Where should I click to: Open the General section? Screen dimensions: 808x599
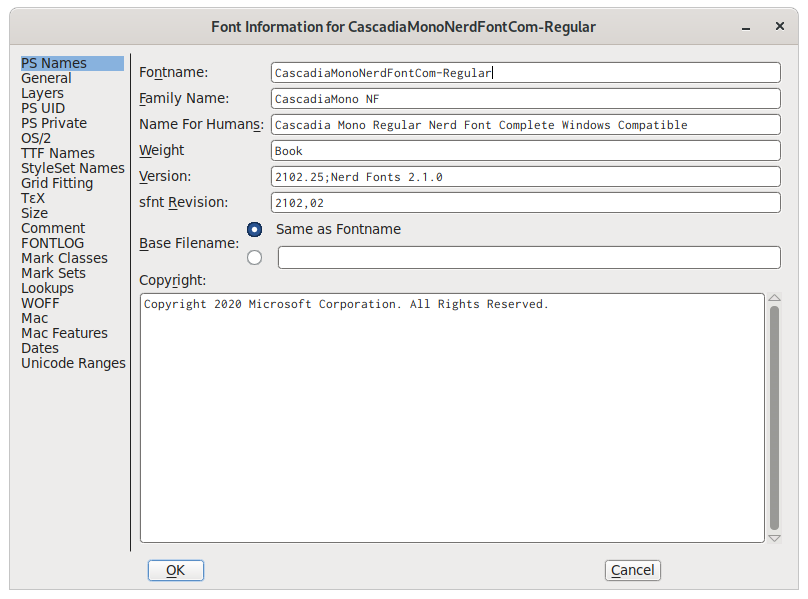coord(46,78)
